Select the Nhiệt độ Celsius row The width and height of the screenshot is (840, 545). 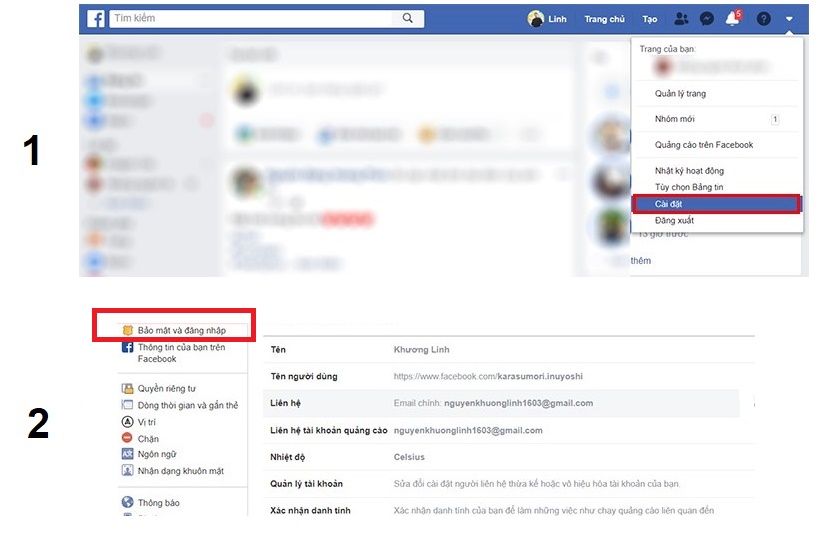point(508,457)
